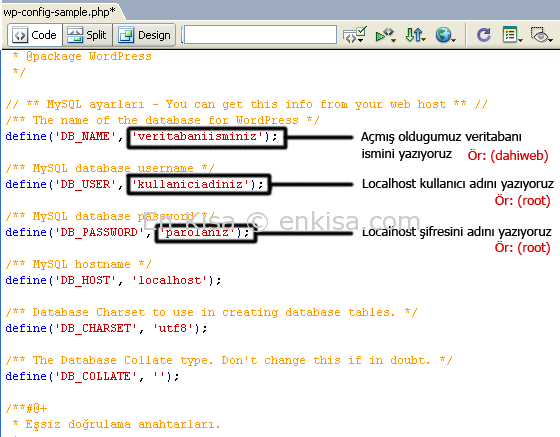Click the 'Database Collate type' comment
The image size is (560, 437).
[229, 361]
